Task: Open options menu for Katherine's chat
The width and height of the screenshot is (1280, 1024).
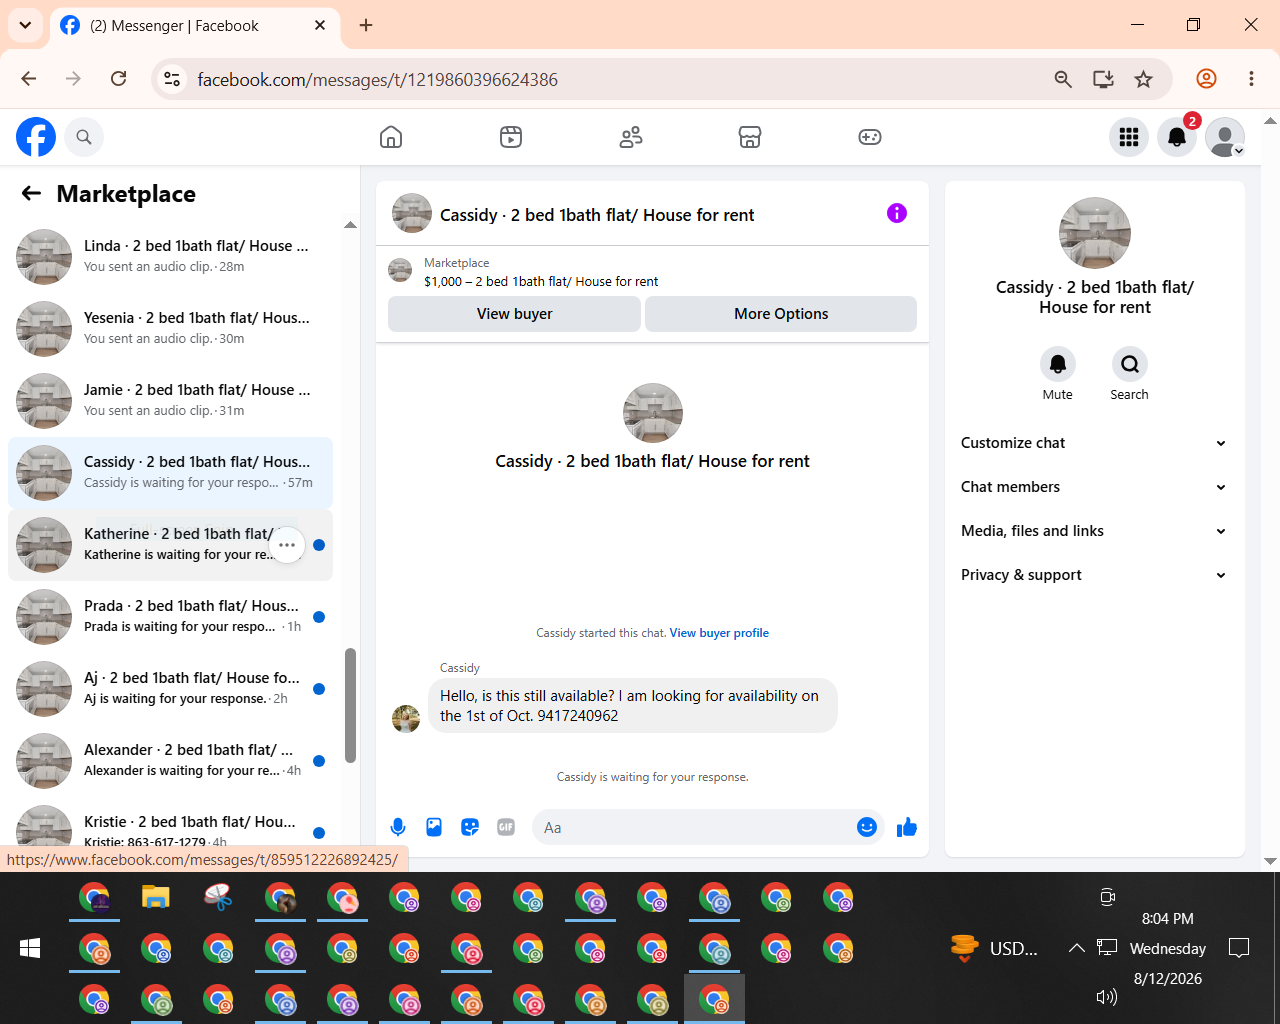Action: pos(287,545)
